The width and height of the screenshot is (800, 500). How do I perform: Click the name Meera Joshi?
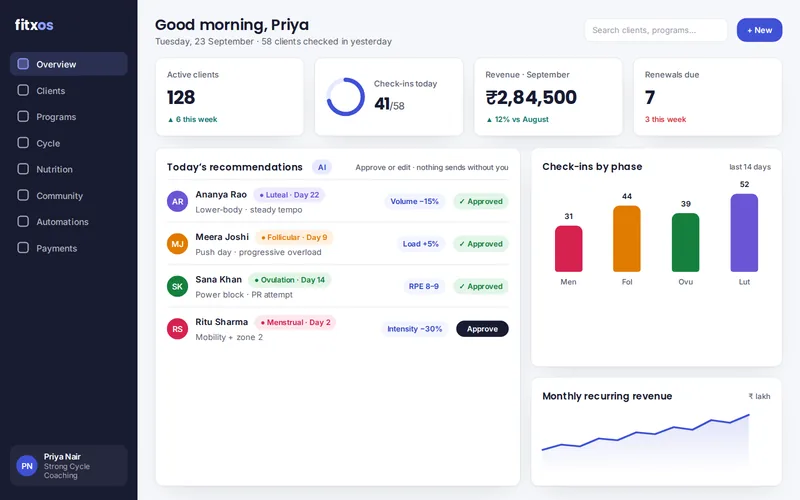tap(222, 237)
